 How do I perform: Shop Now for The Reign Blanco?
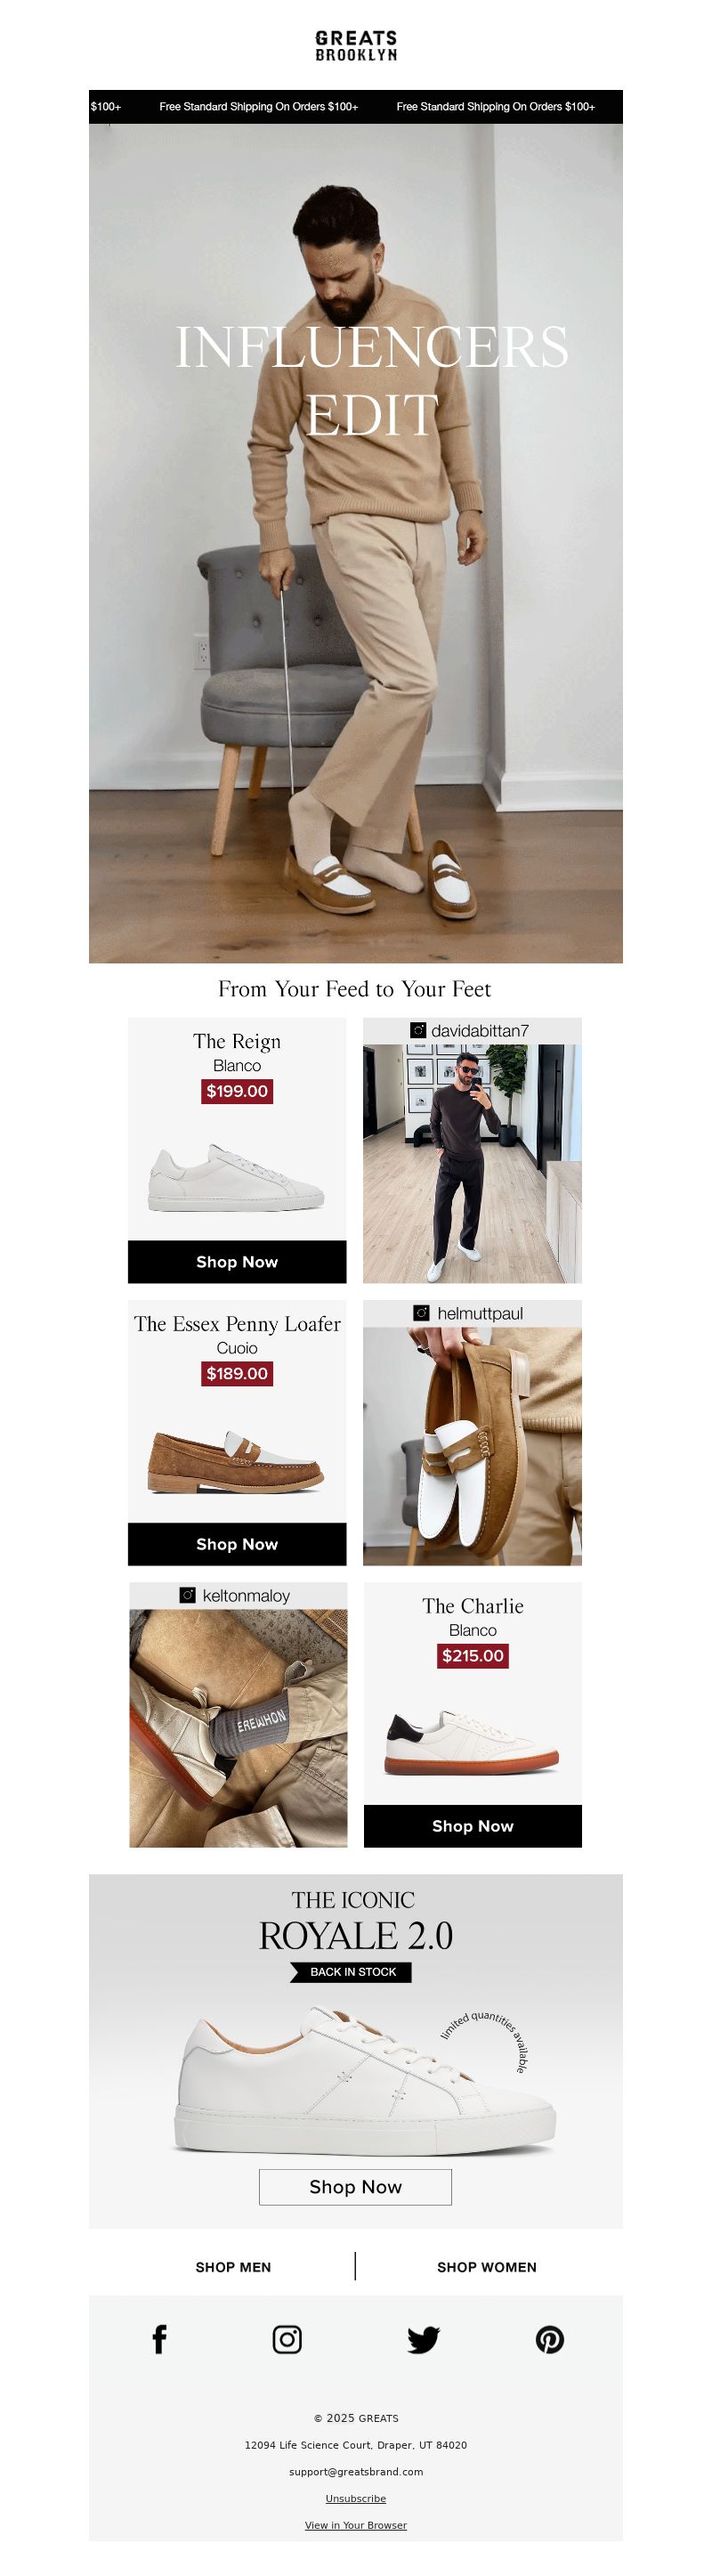click(x=237, y=1262)
